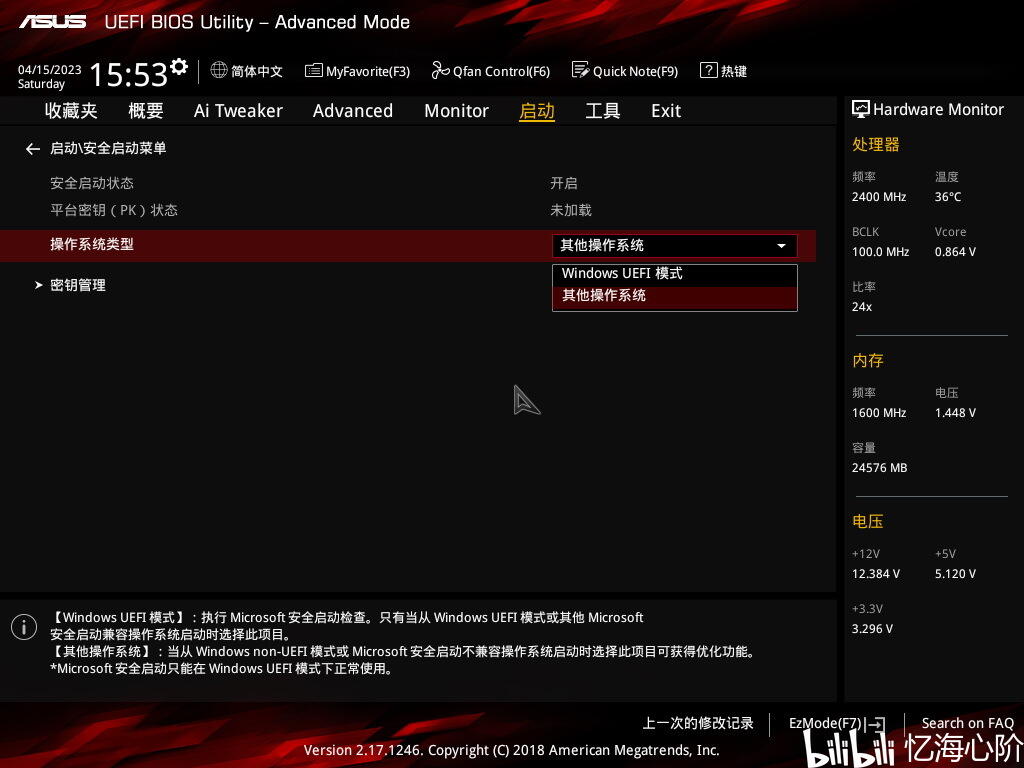
Task: Click 平台密钥（PK）状态 label
Action: tap(114, 210)
